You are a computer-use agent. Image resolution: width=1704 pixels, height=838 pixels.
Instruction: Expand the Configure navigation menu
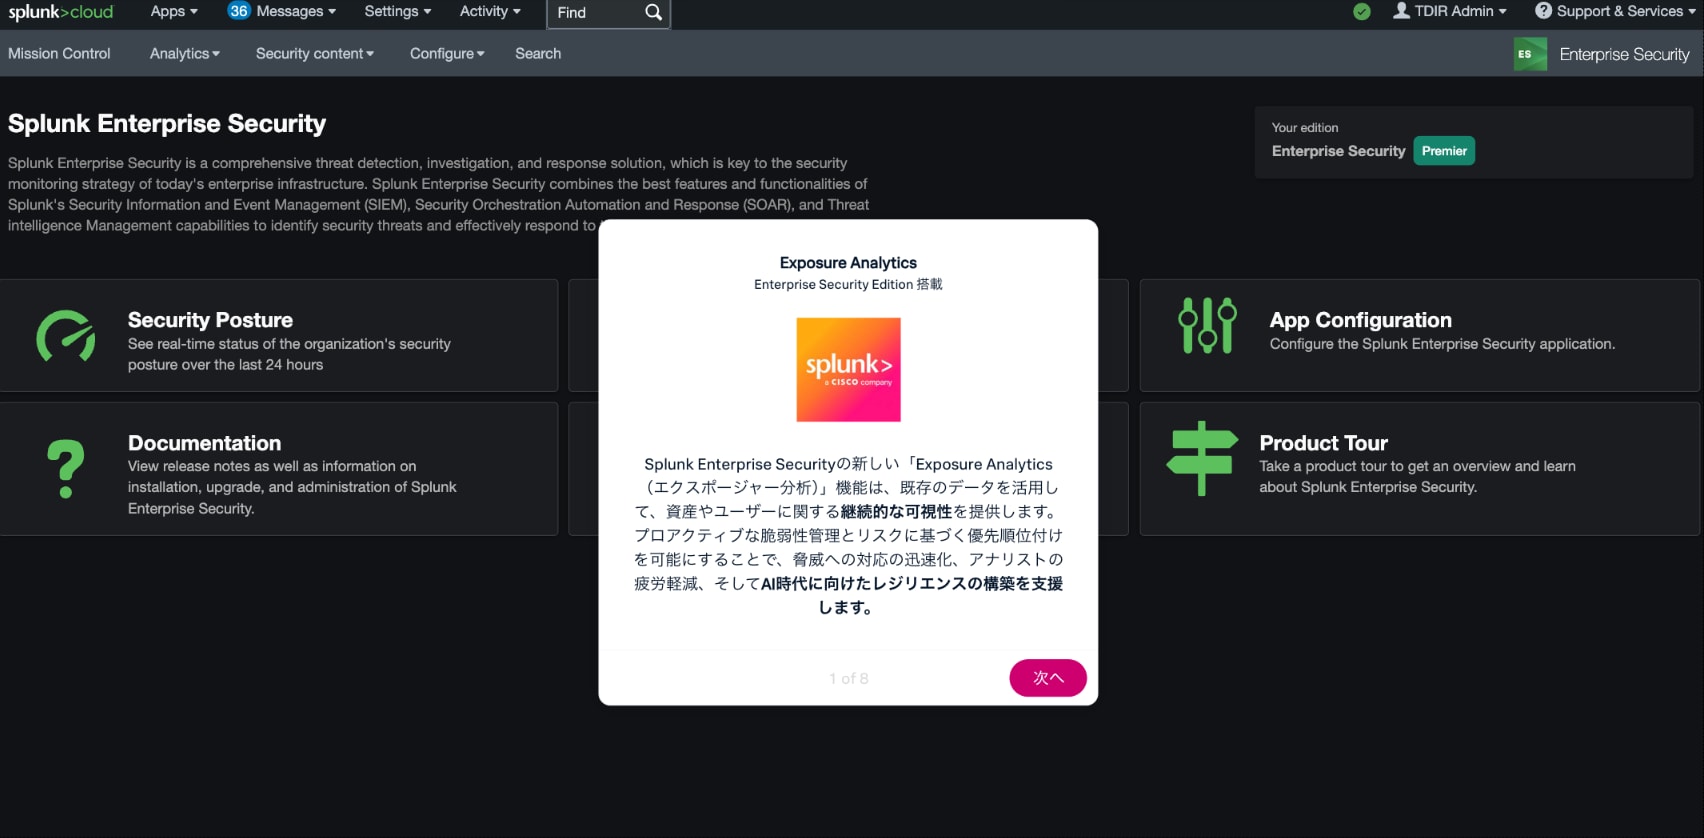point(447,53)
